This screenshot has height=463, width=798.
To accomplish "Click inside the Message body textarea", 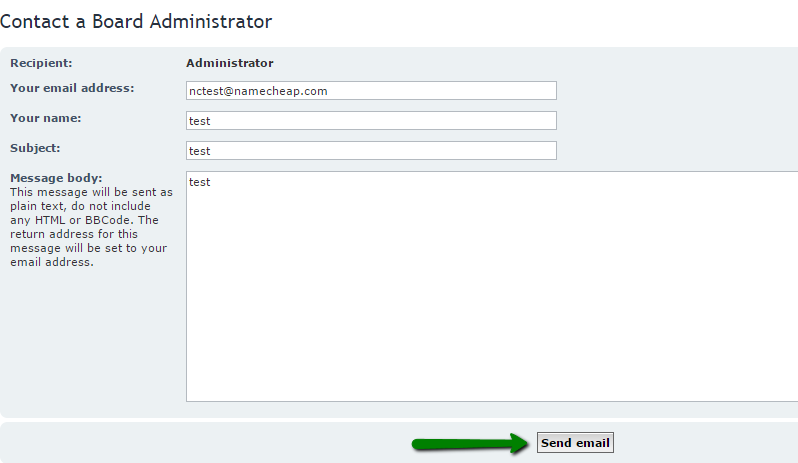I will pyautogui.click(x=492, y=286).
